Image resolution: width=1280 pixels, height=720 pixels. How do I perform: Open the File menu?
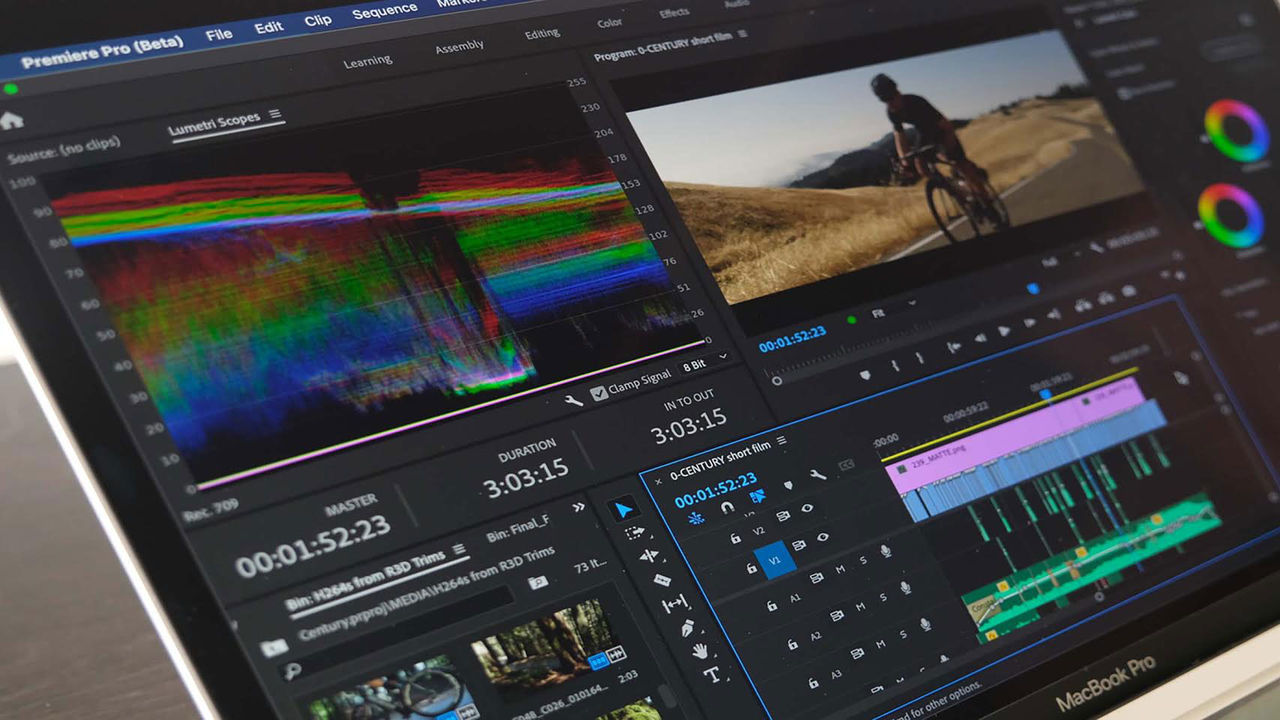(219, 34)
